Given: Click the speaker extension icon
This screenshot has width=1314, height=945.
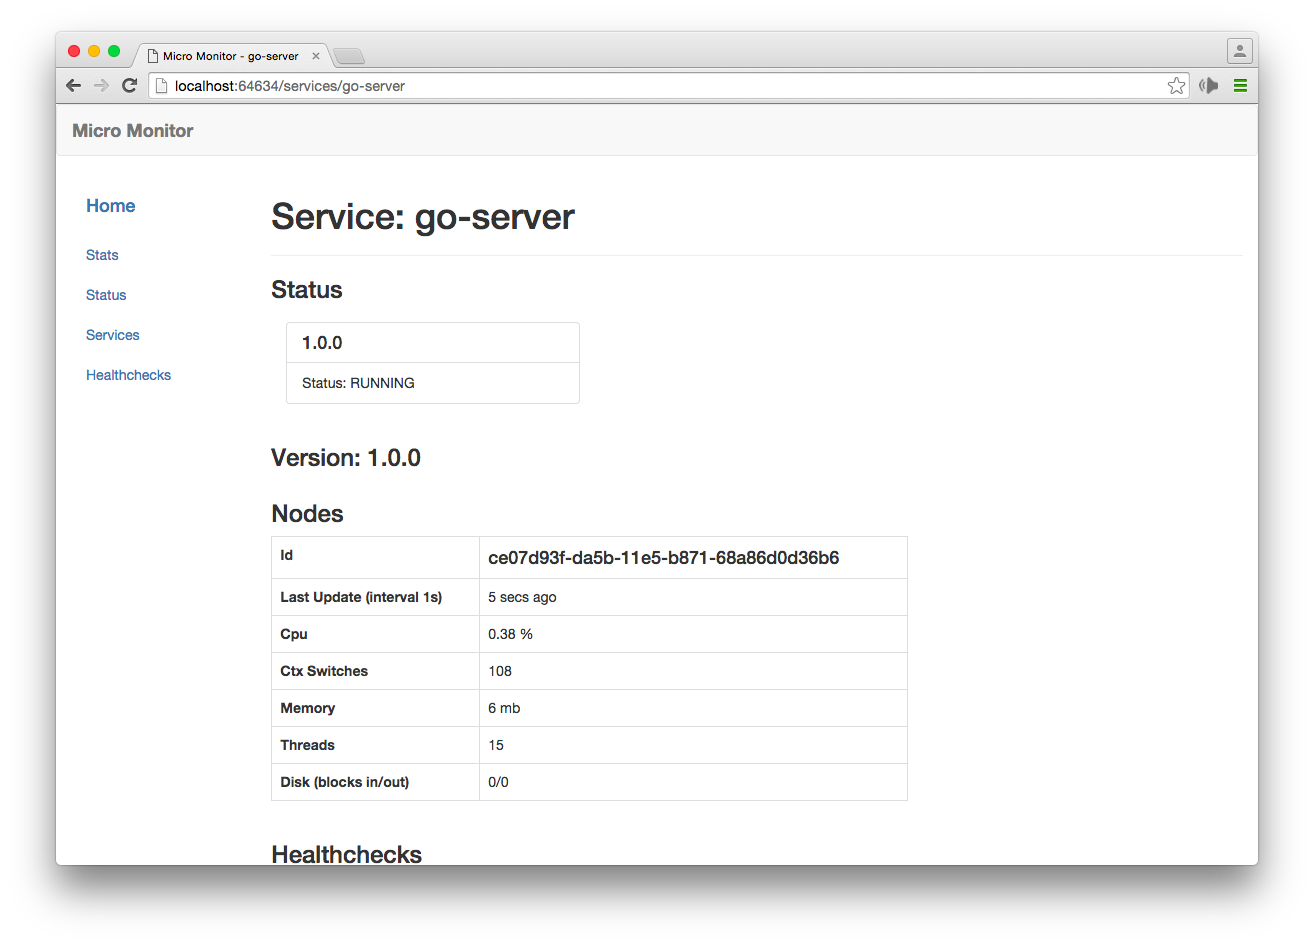Looking at the screenshot, I should click(1209, 86).
